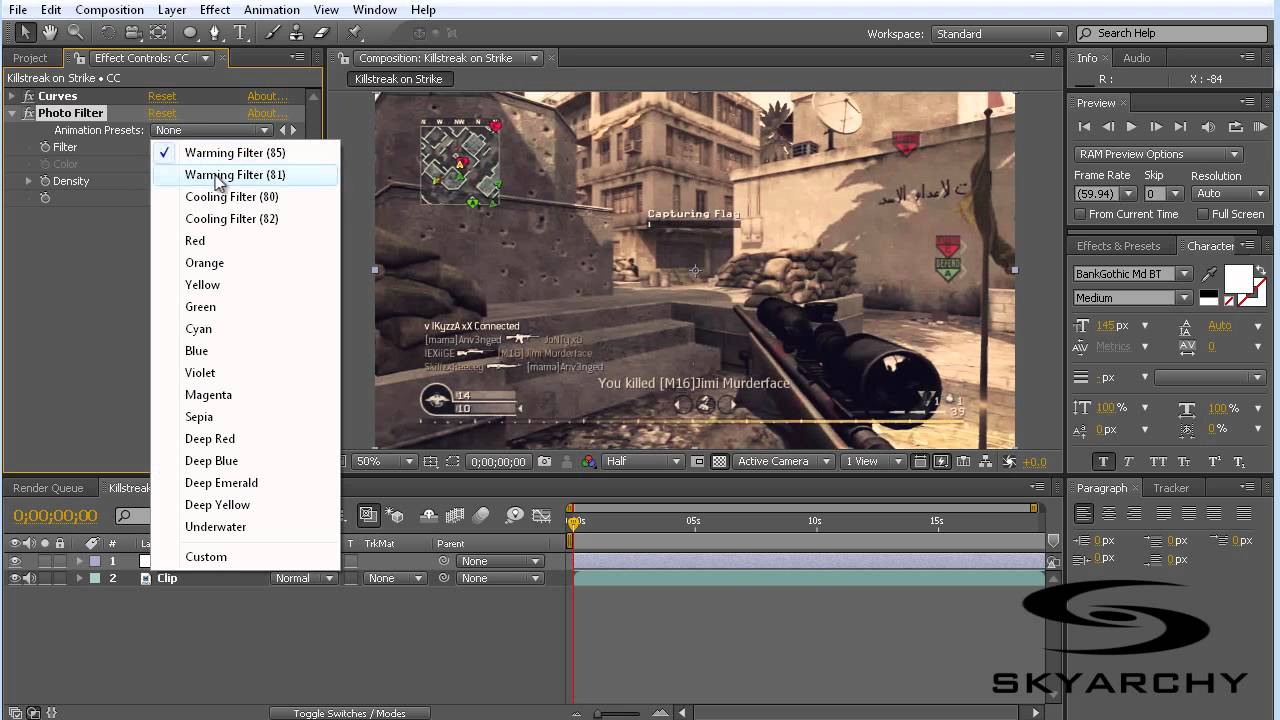Viewport: 1280px width, 720px height.
Task: Select the Clone Stamp tool
Action: pyautogui.click(x=297, y=33)
